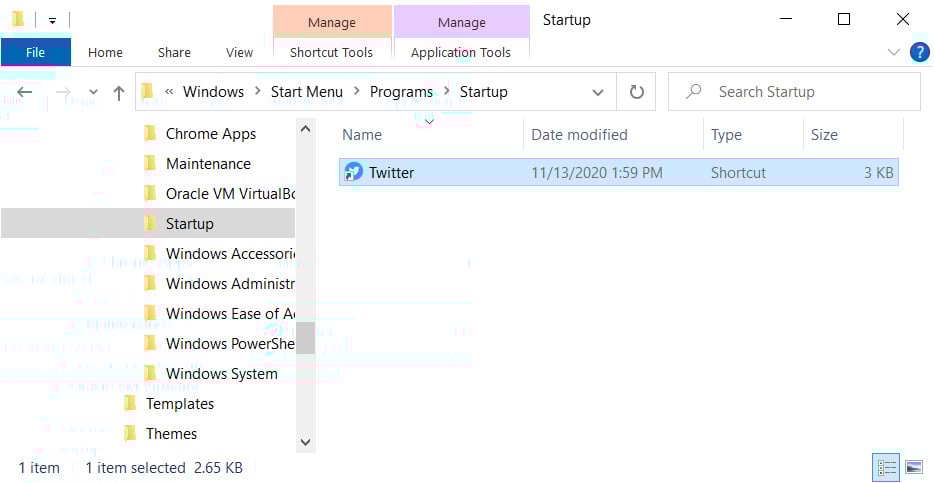The height and width of the screenshot is (483, 934).
Task: Minimize the Startup window
Action: (x=786, y=20)
